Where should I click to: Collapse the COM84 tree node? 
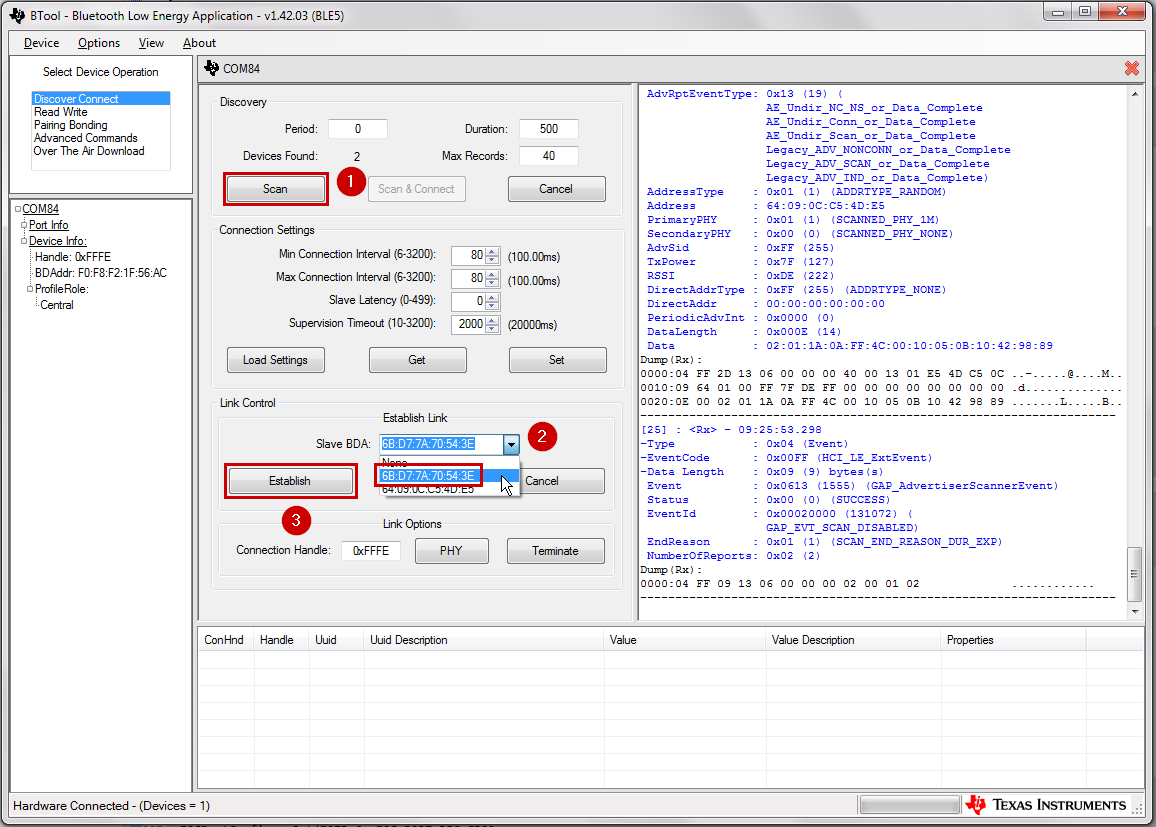(x=18, y=209)
